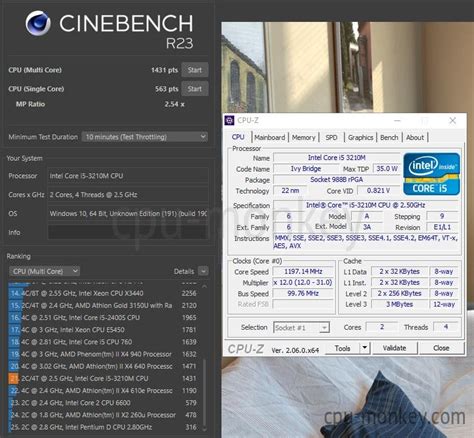Click the Validate button in CPU-Z
474x438 pixels.
394,348
